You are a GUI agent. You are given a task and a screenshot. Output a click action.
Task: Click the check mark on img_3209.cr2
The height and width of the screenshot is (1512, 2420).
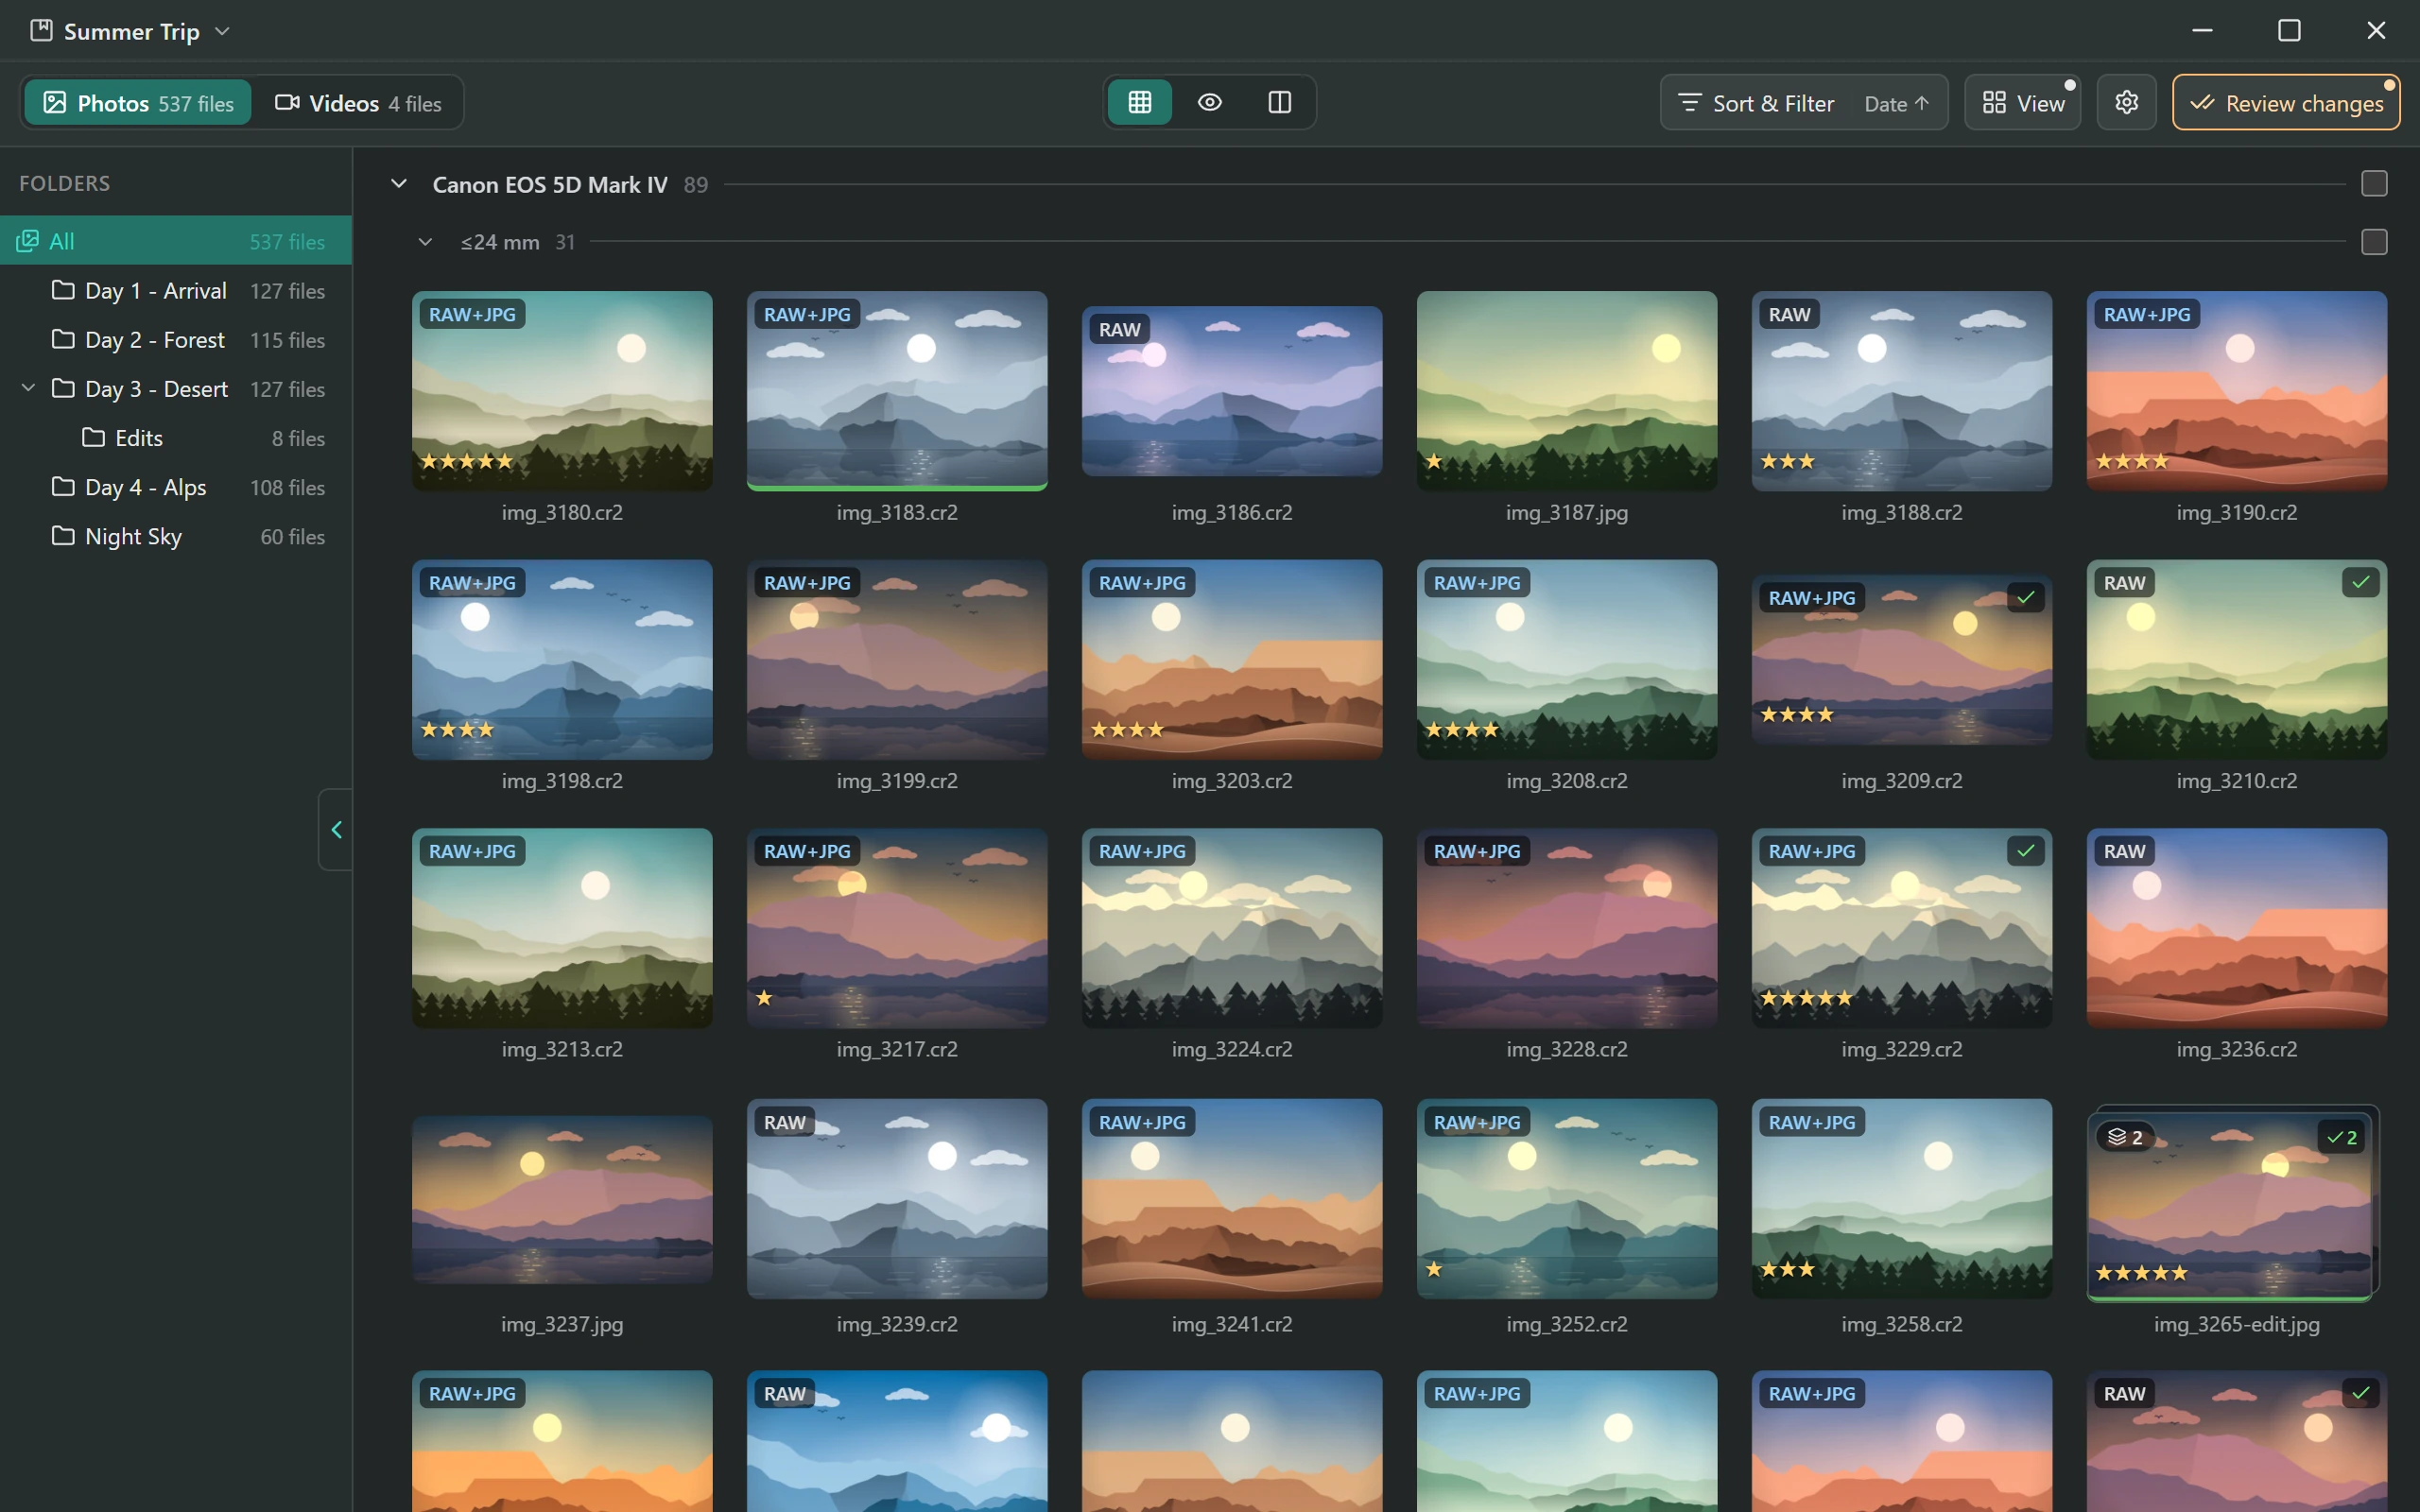pos(2025,598)
